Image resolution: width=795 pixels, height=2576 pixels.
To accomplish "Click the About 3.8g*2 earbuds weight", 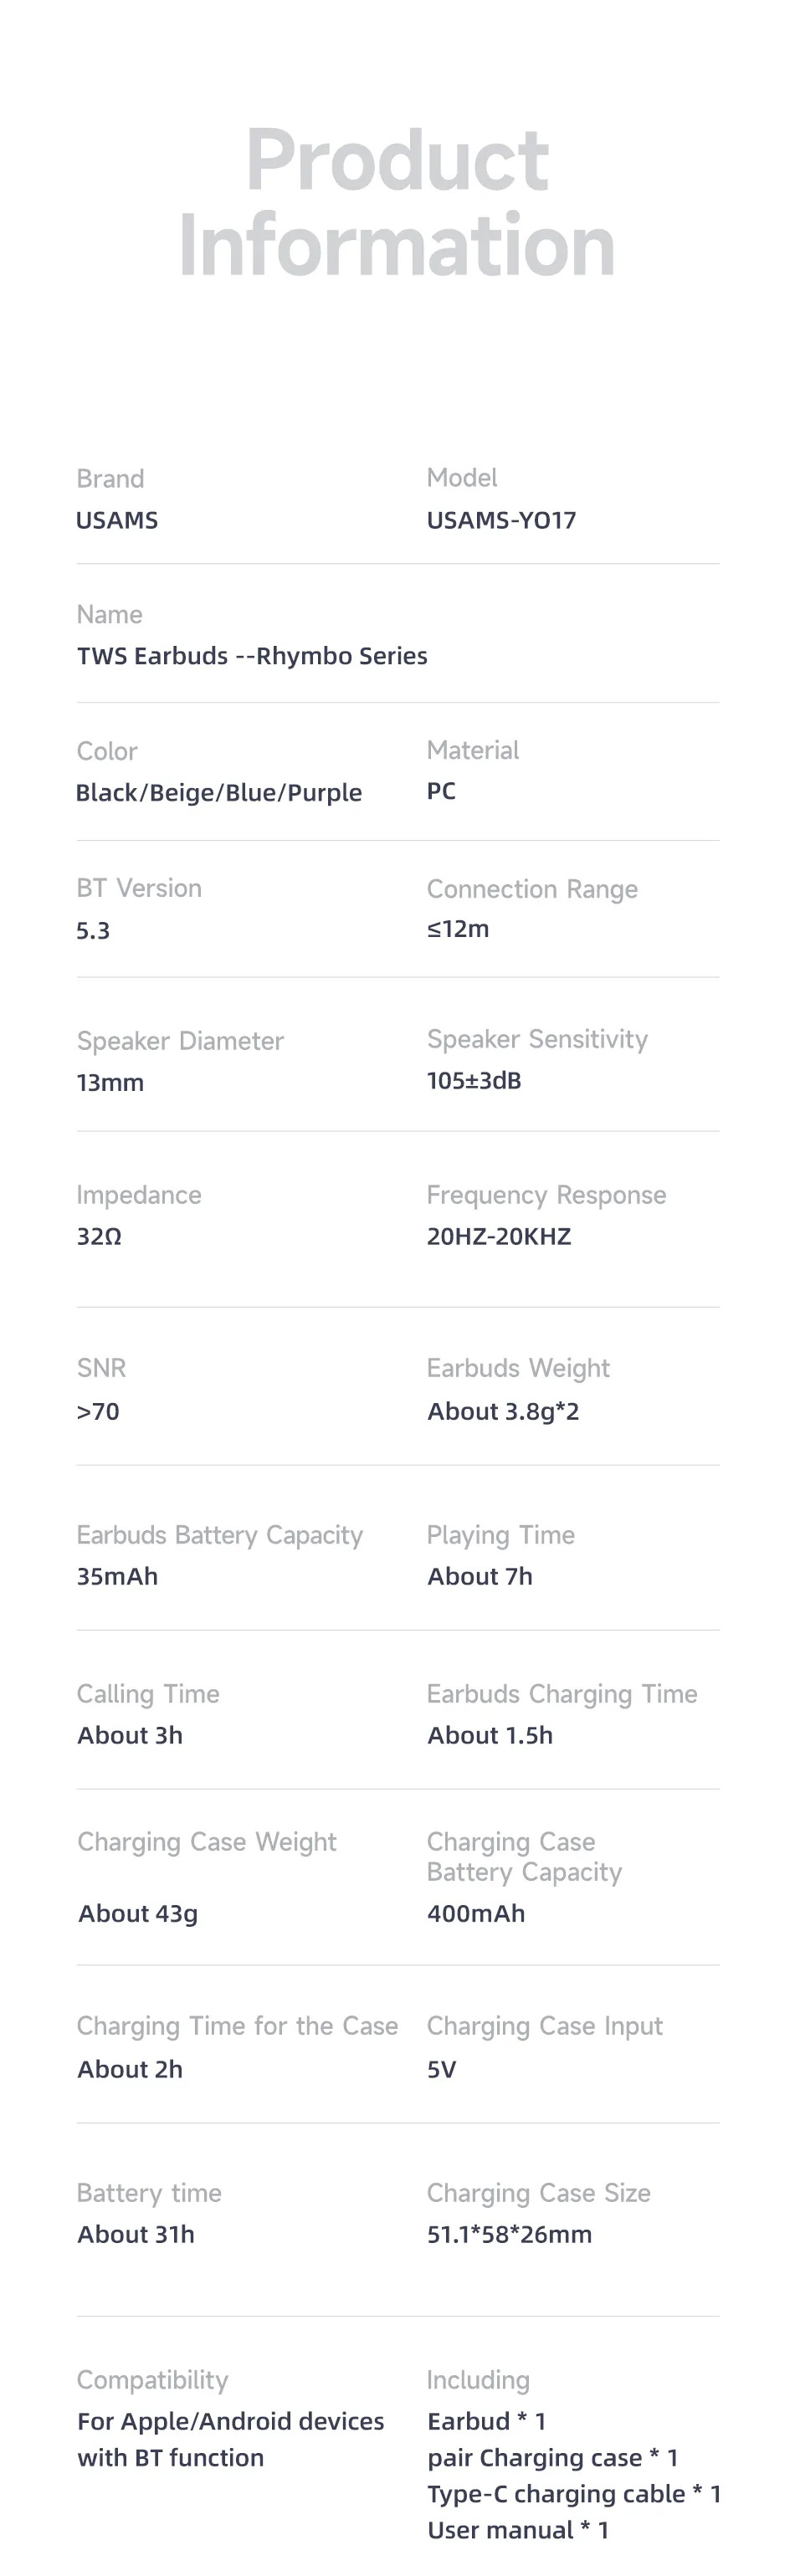I will pos(503,1411).
